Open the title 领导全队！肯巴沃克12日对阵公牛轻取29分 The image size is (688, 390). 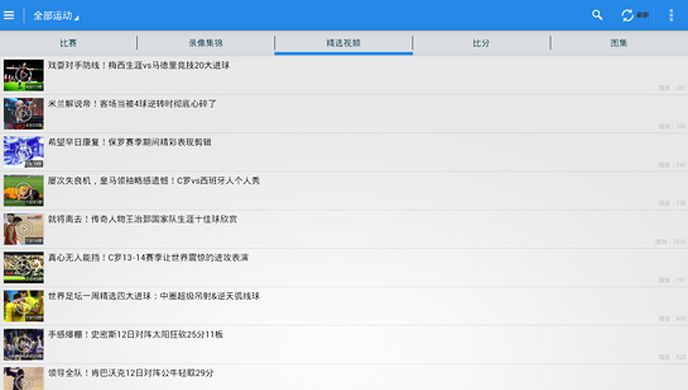[x=131, y=373]
